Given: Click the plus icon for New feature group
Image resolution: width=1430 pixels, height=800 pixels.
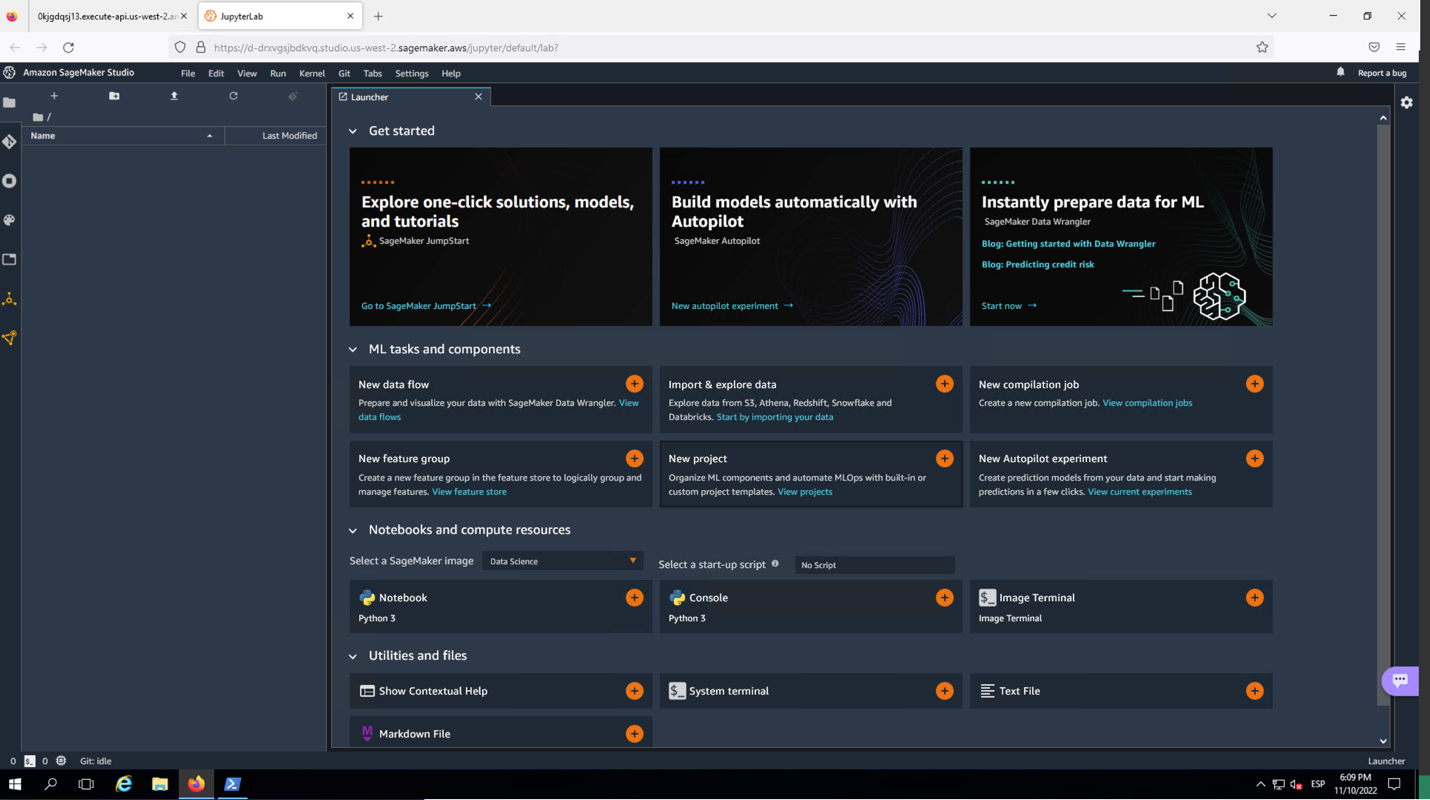Looking at the screenshot, I should pos(634,458).
